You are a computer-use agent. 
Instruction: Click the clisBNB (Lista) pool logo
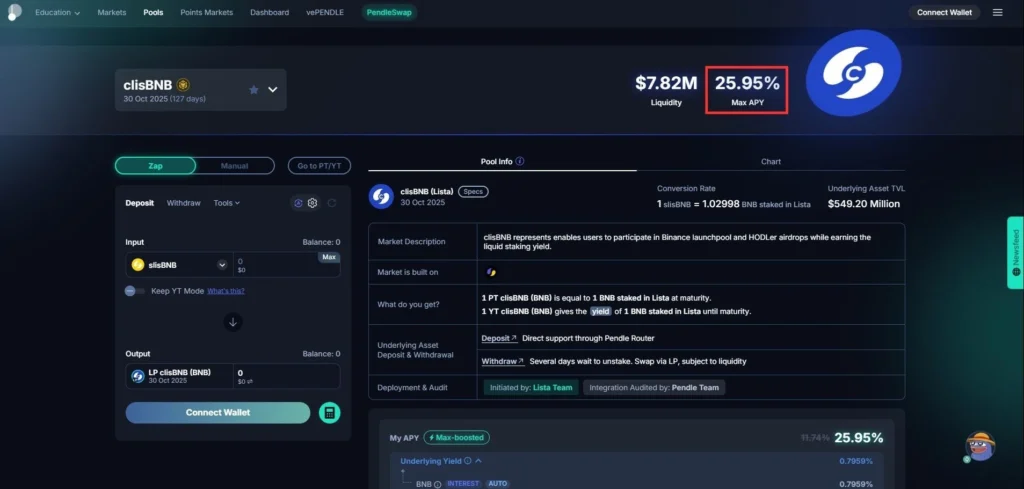pyautogui.click(x=381, y=197)
